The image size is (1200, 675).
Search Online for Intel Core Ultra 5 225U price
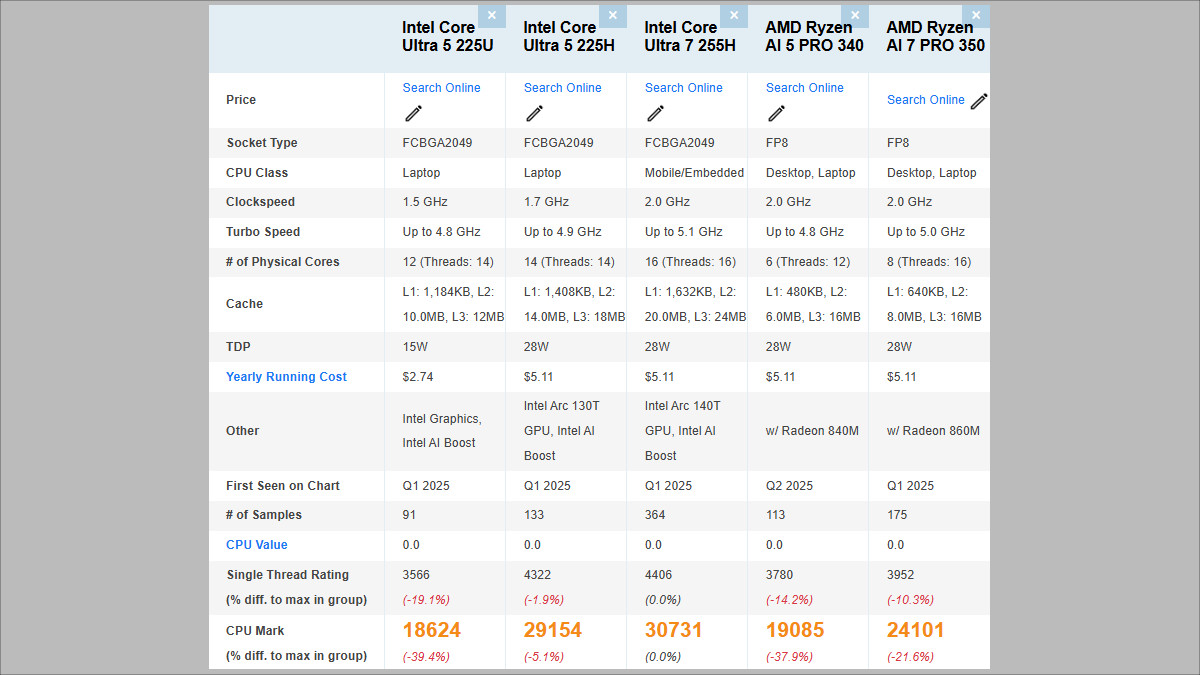tap(442, 87)
